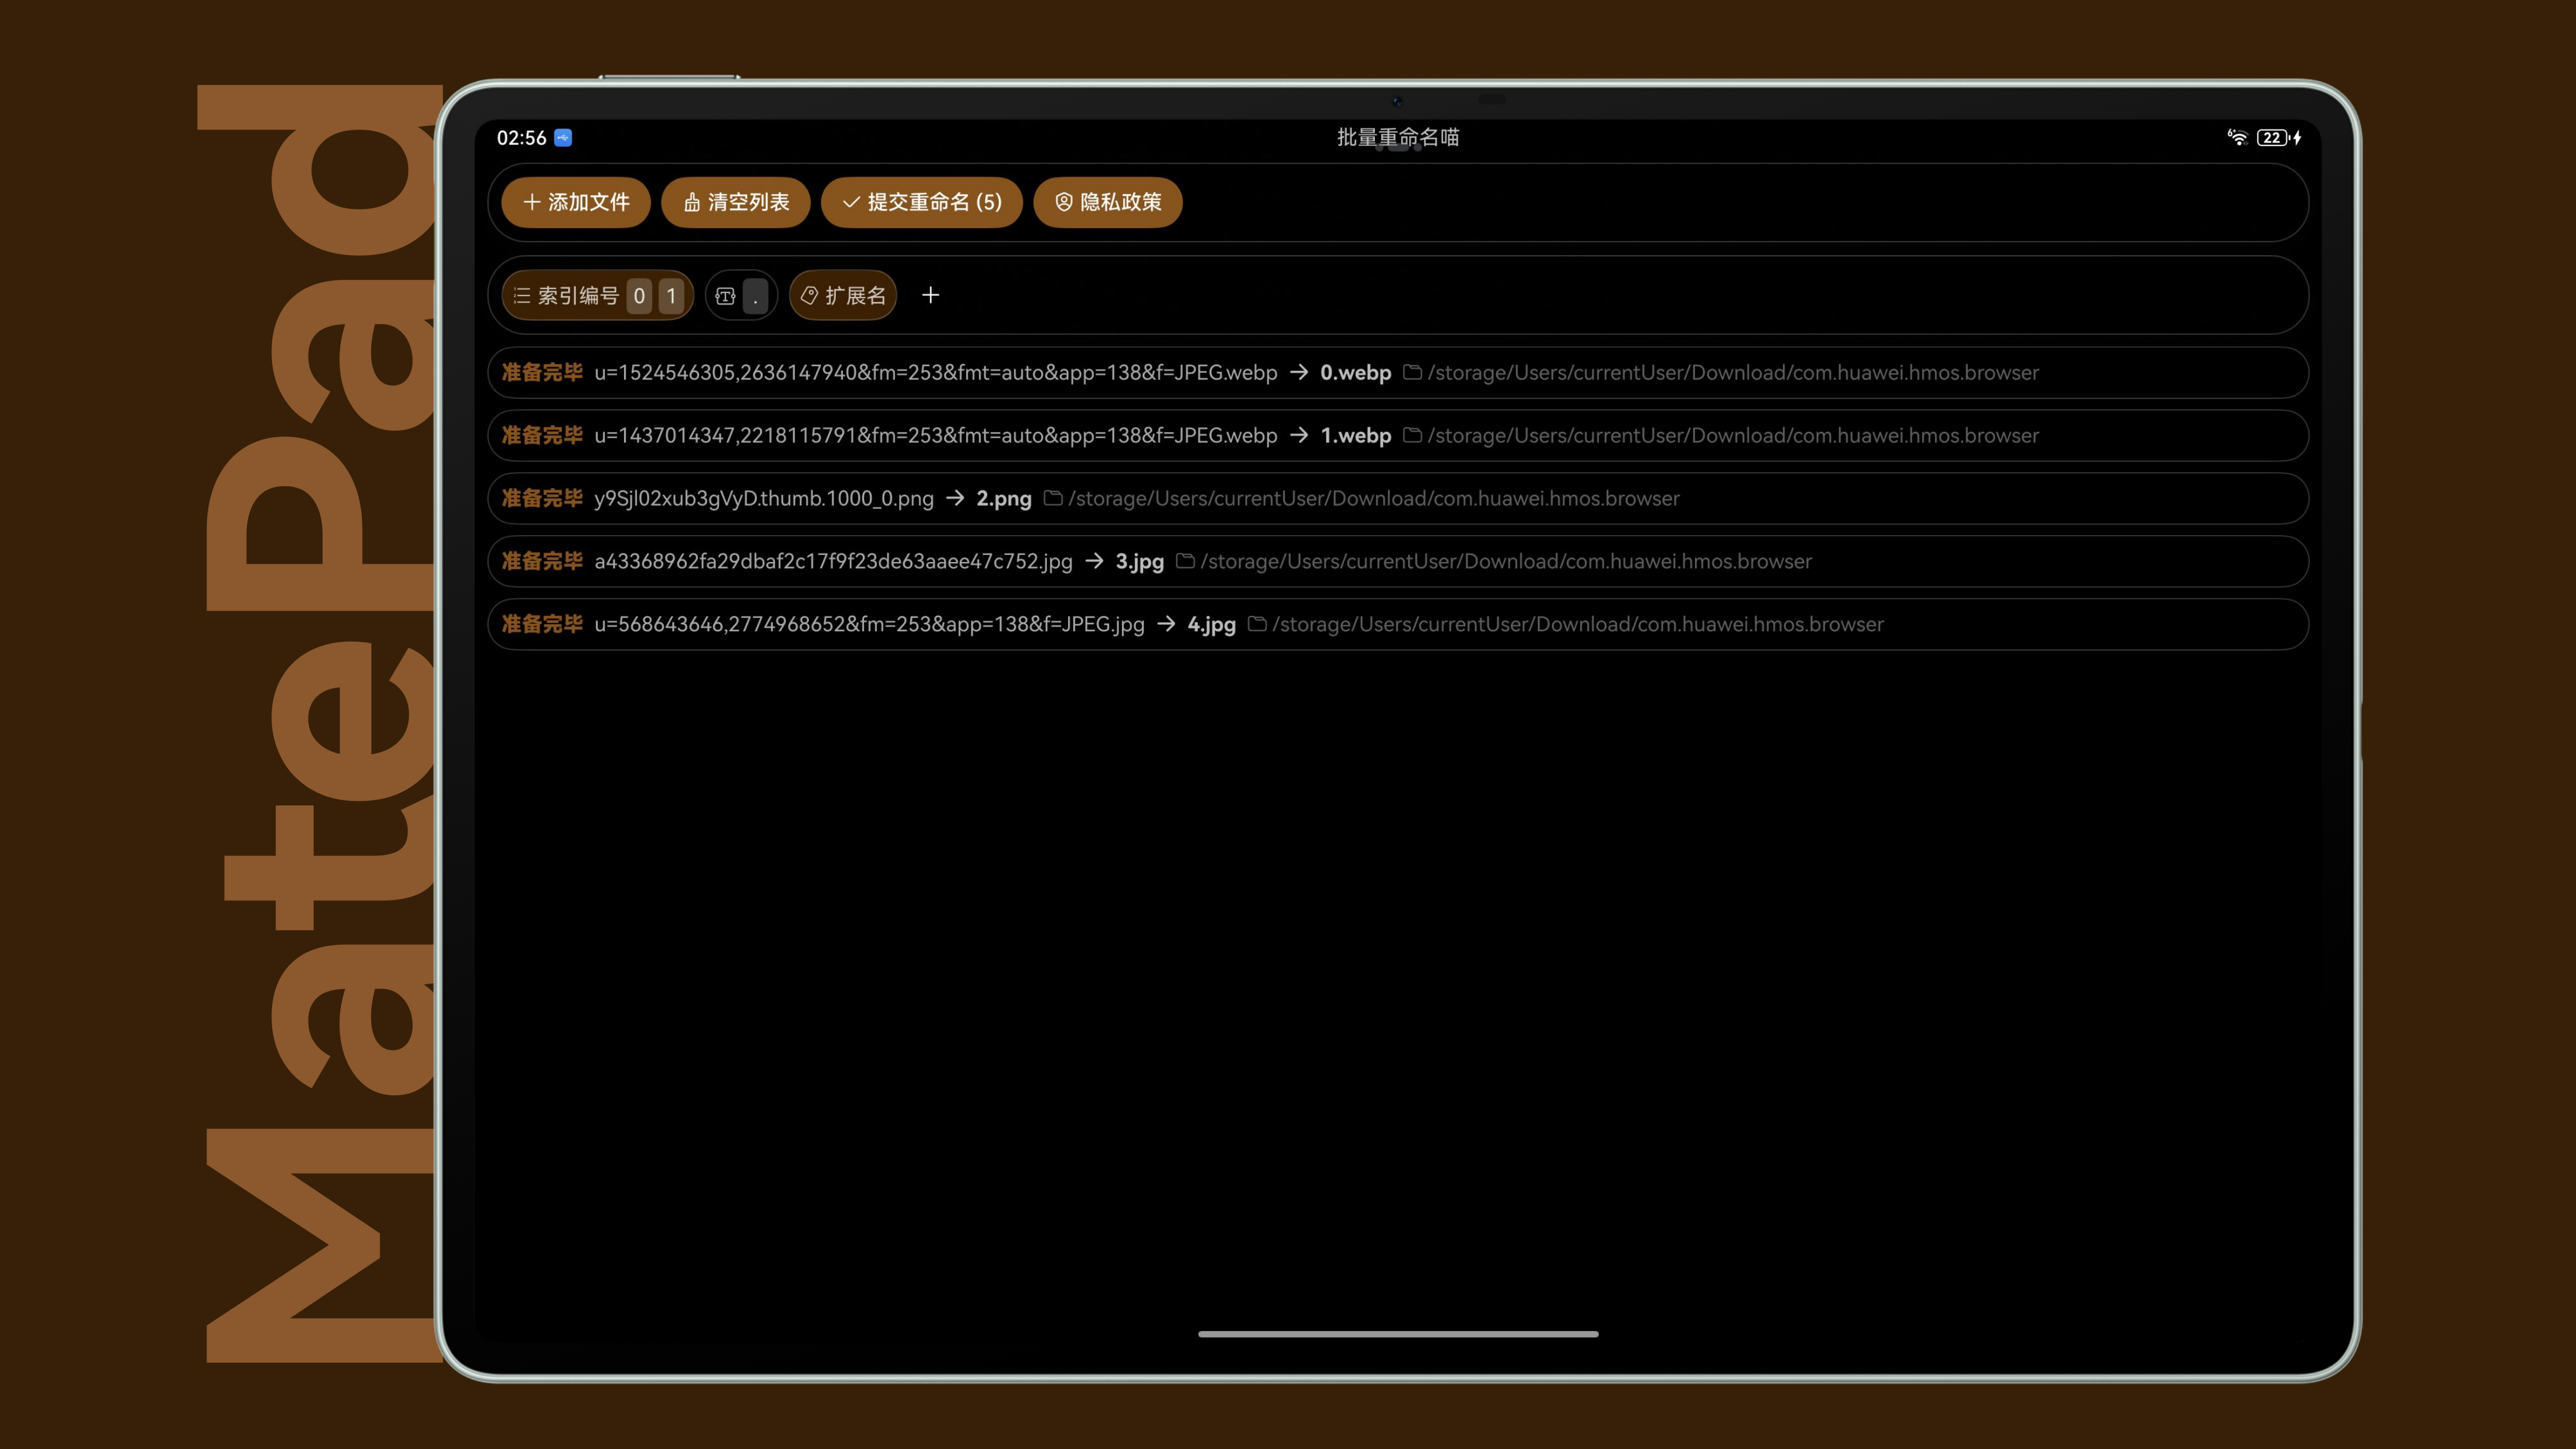Click the separator text rule icon

(x=726, y=296)
